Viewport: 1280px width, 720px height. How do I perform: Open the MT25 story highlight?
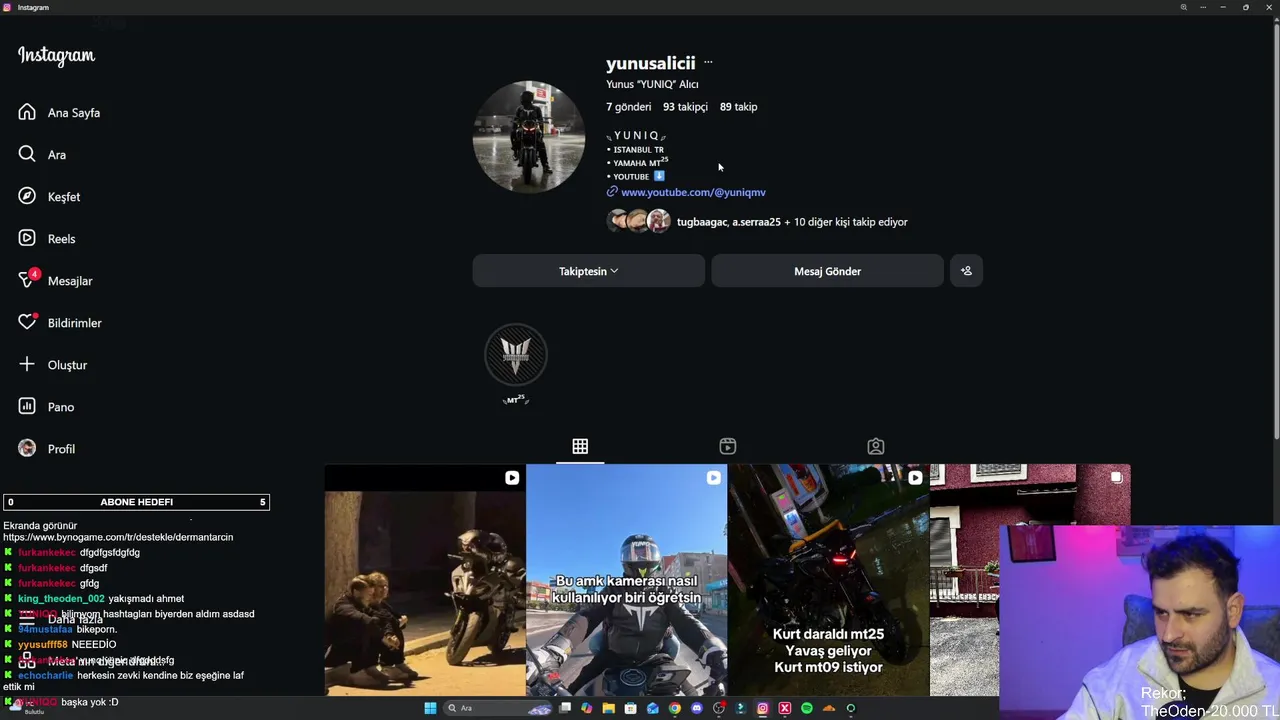click(516, 355)
